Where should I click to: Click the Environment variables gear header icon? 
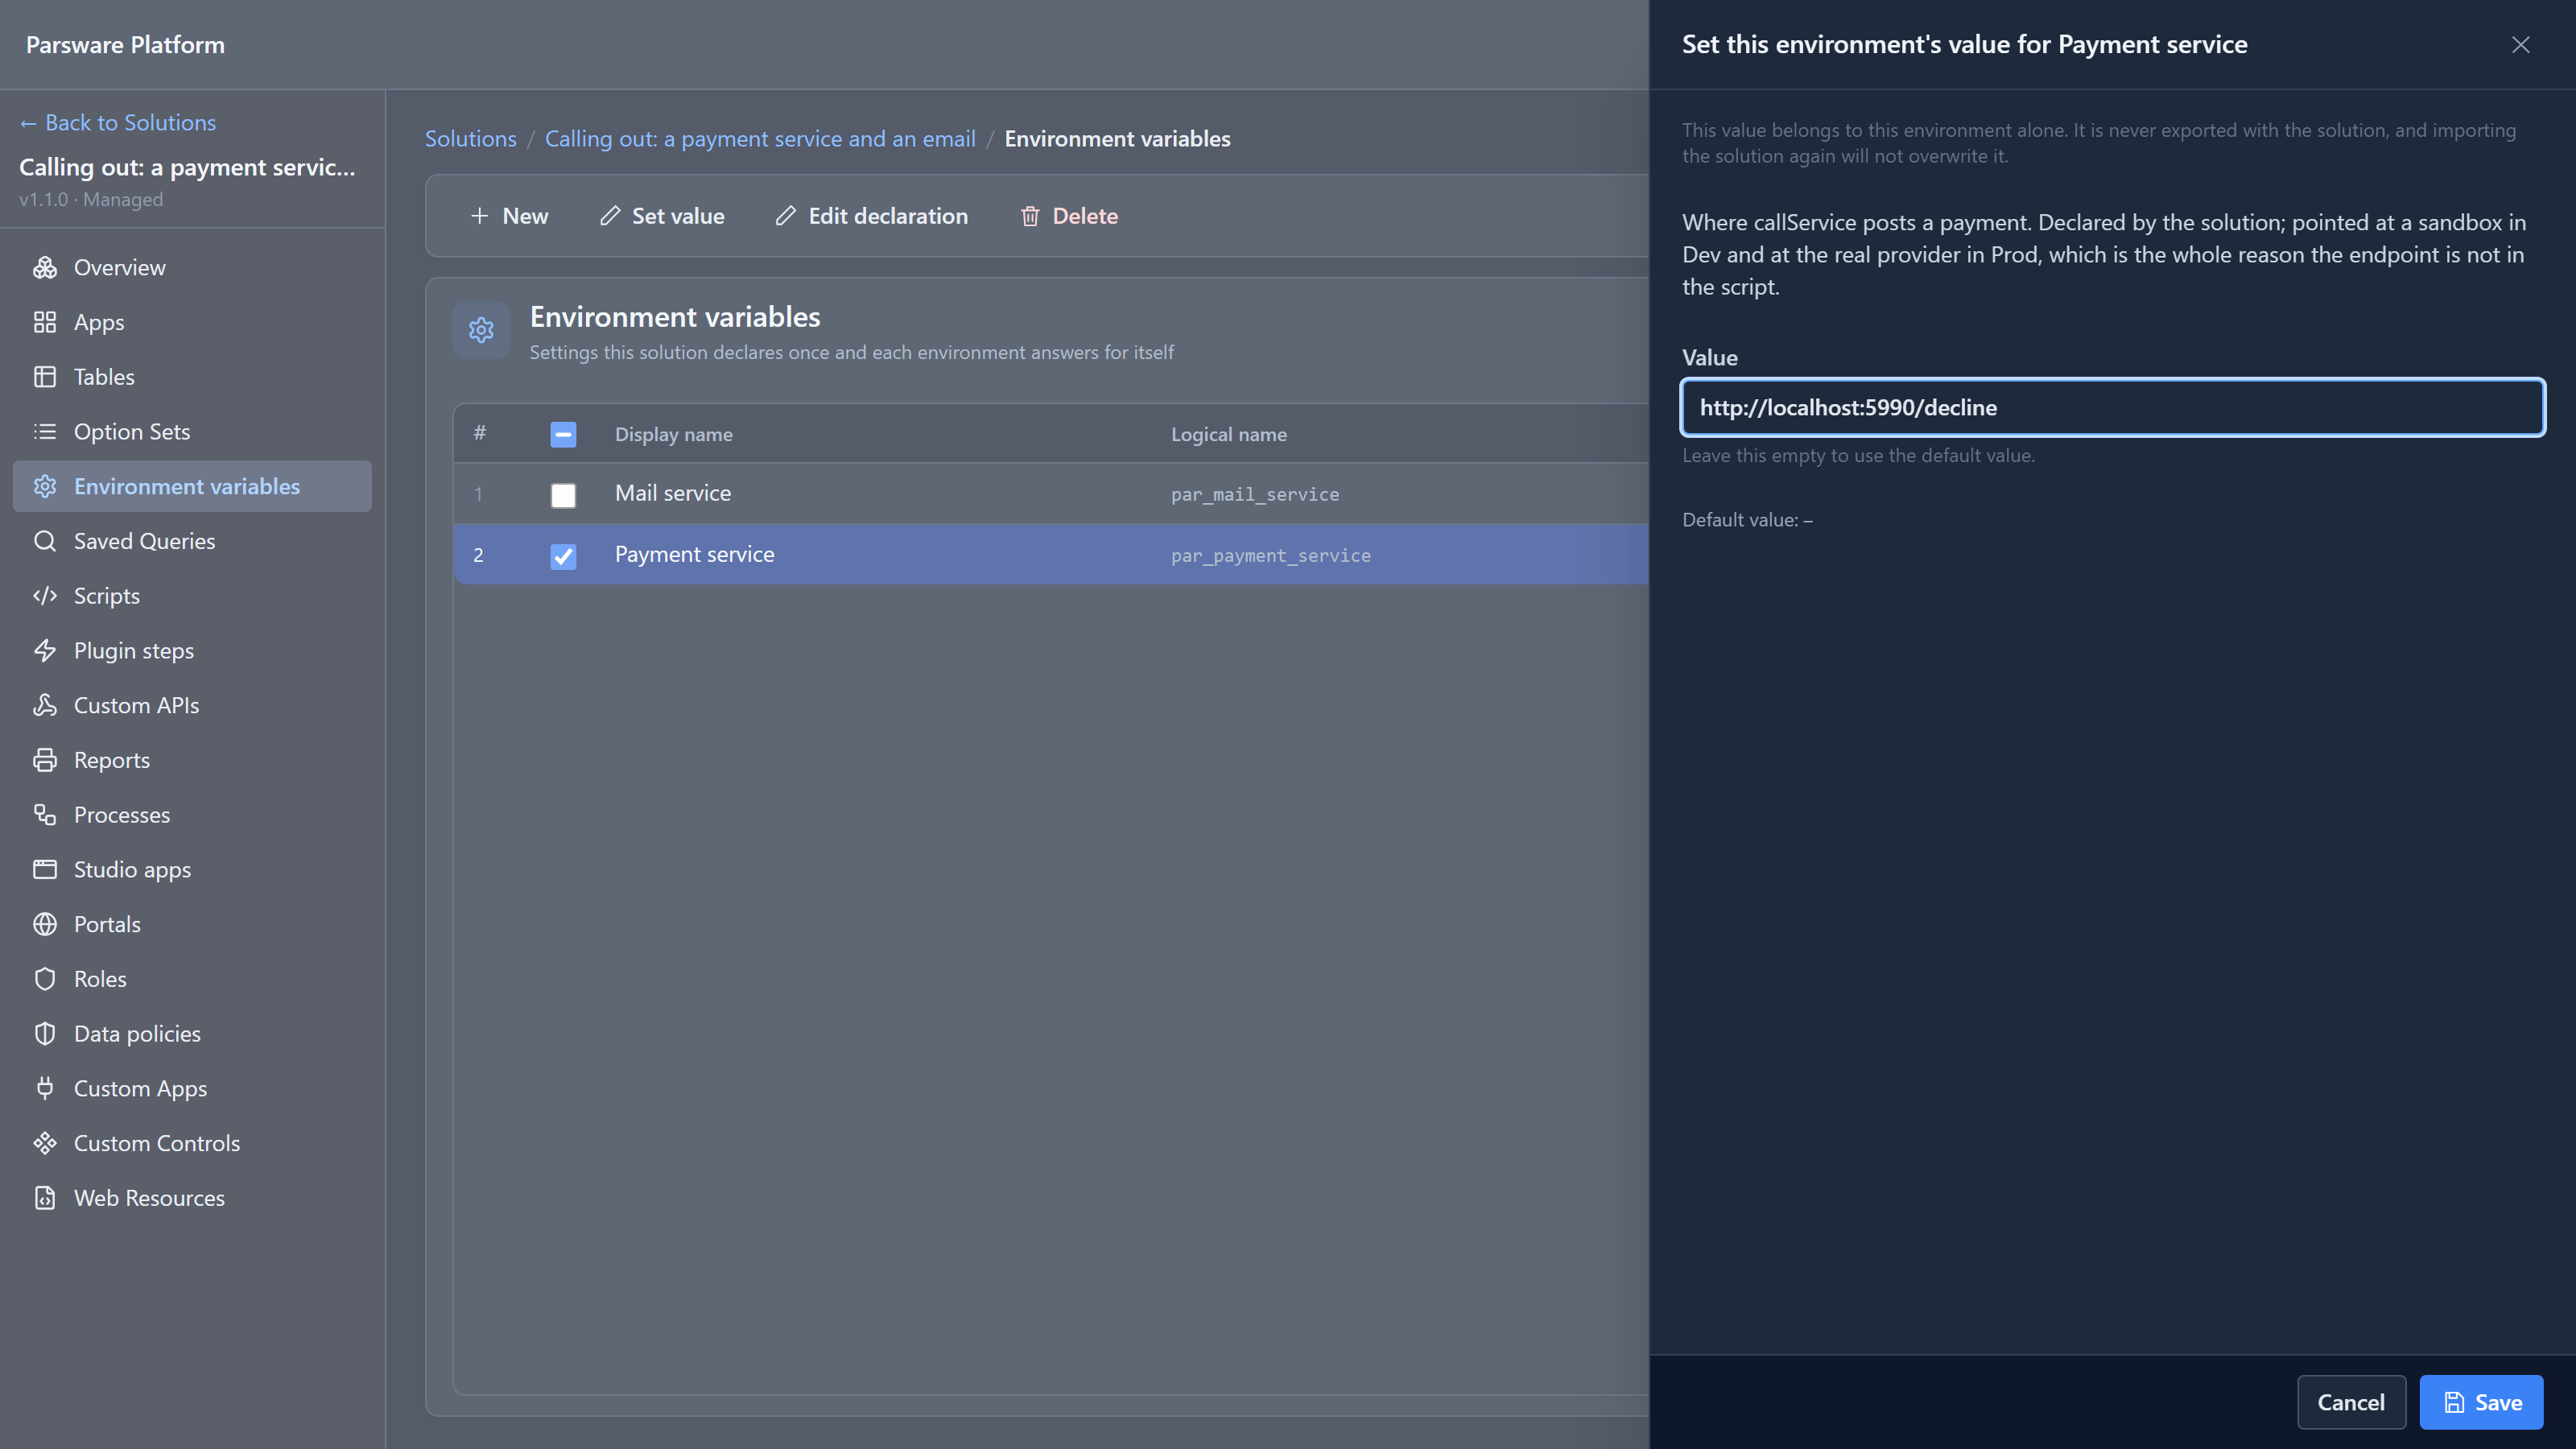tap(481, 330)
